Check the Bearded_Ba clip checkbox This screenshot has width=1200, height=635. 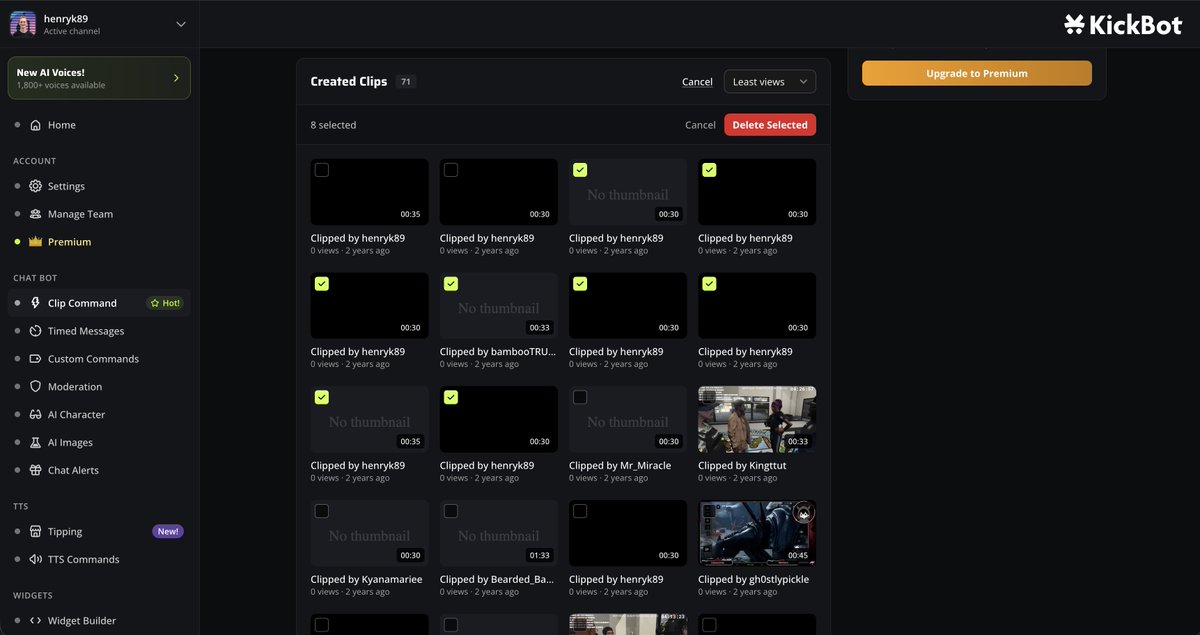pos(451,511)
